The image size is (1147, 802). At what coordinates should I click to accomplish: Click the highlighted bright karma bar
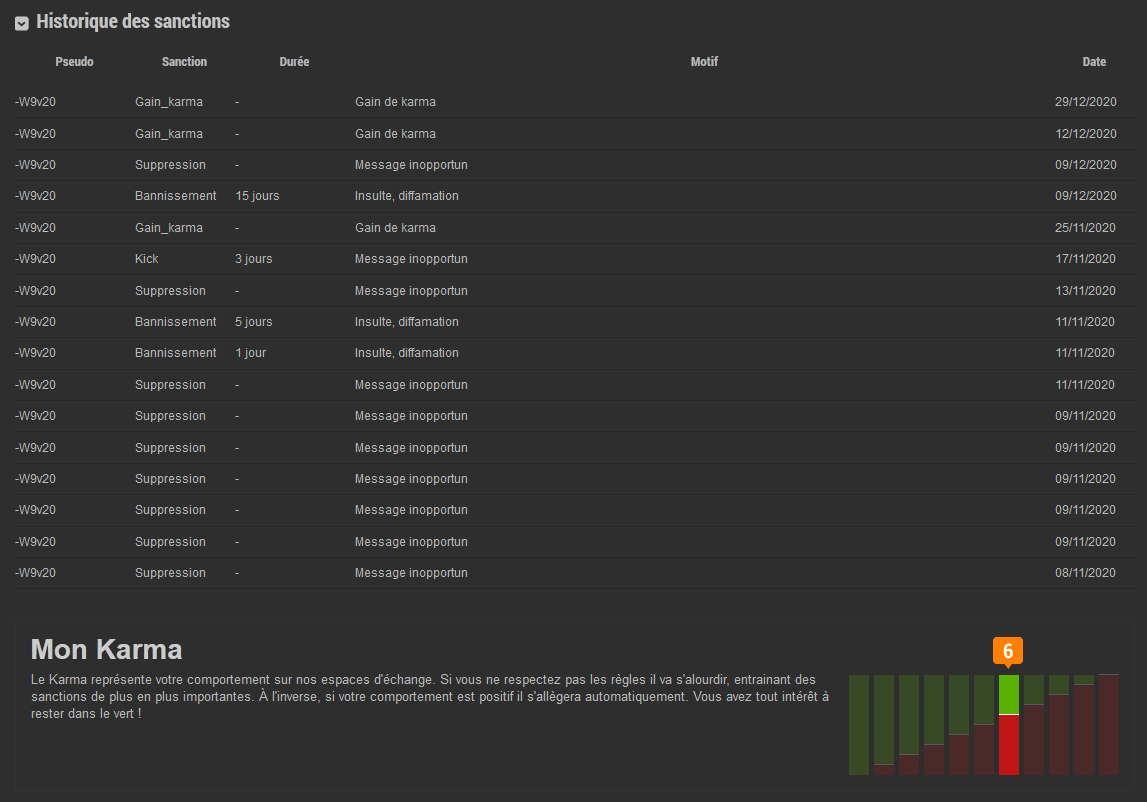(x=1008, y=725)
